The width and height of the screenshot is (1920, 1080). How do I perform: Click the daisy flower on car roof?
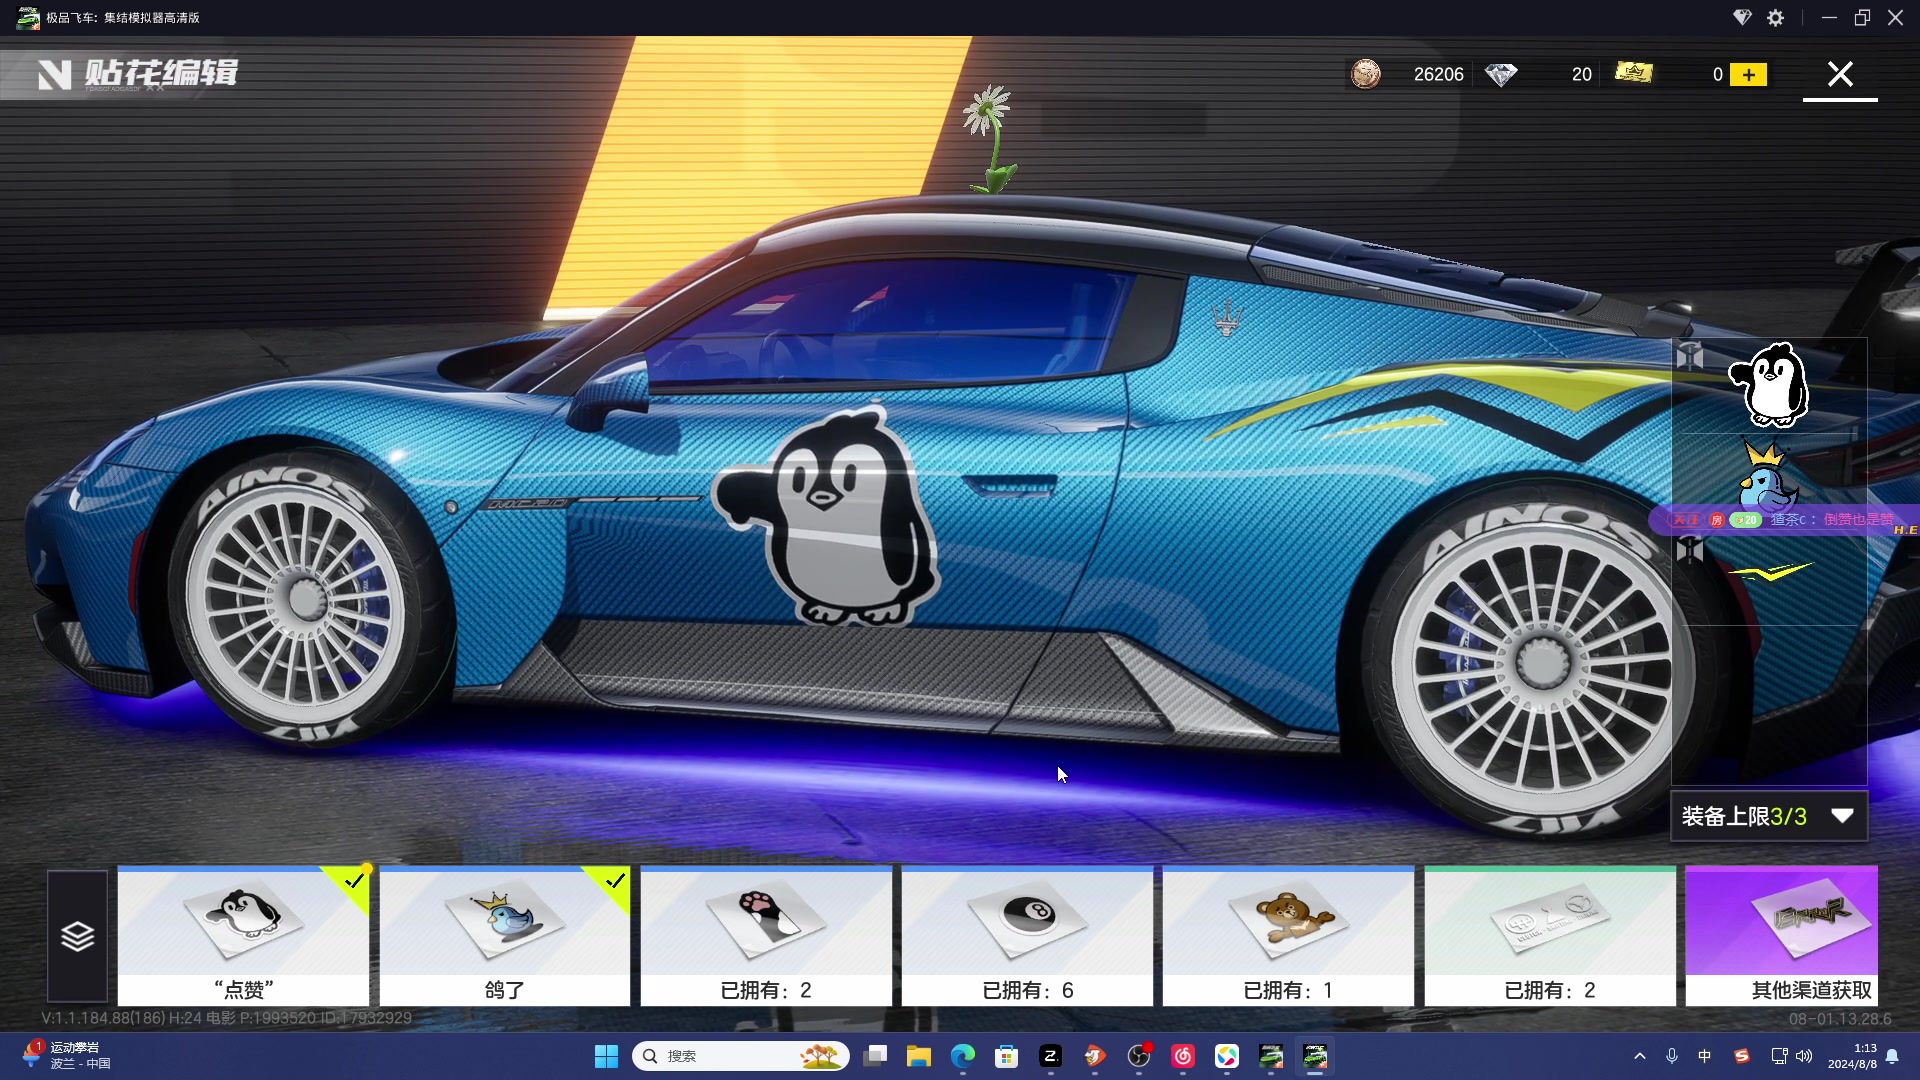click(x=990, y=138)
